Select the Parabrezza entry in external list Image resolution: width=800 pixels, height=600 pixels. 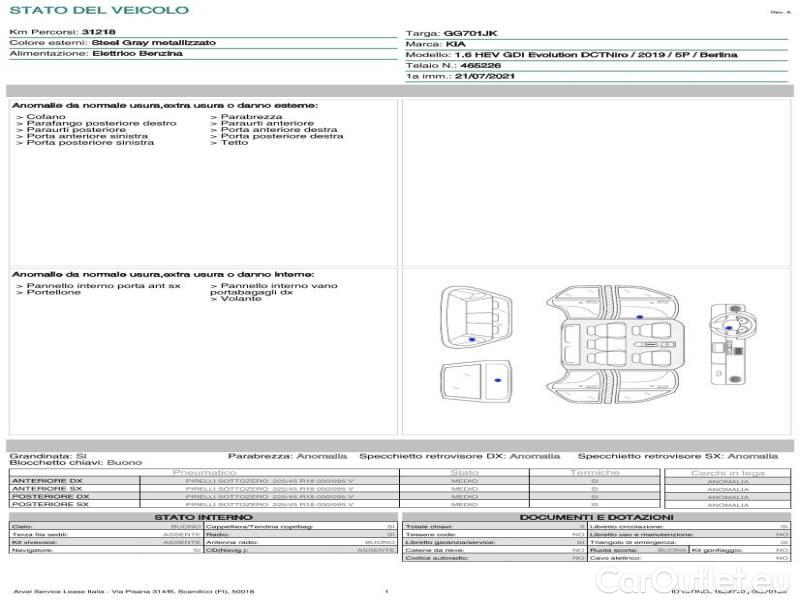coord(246,116)
